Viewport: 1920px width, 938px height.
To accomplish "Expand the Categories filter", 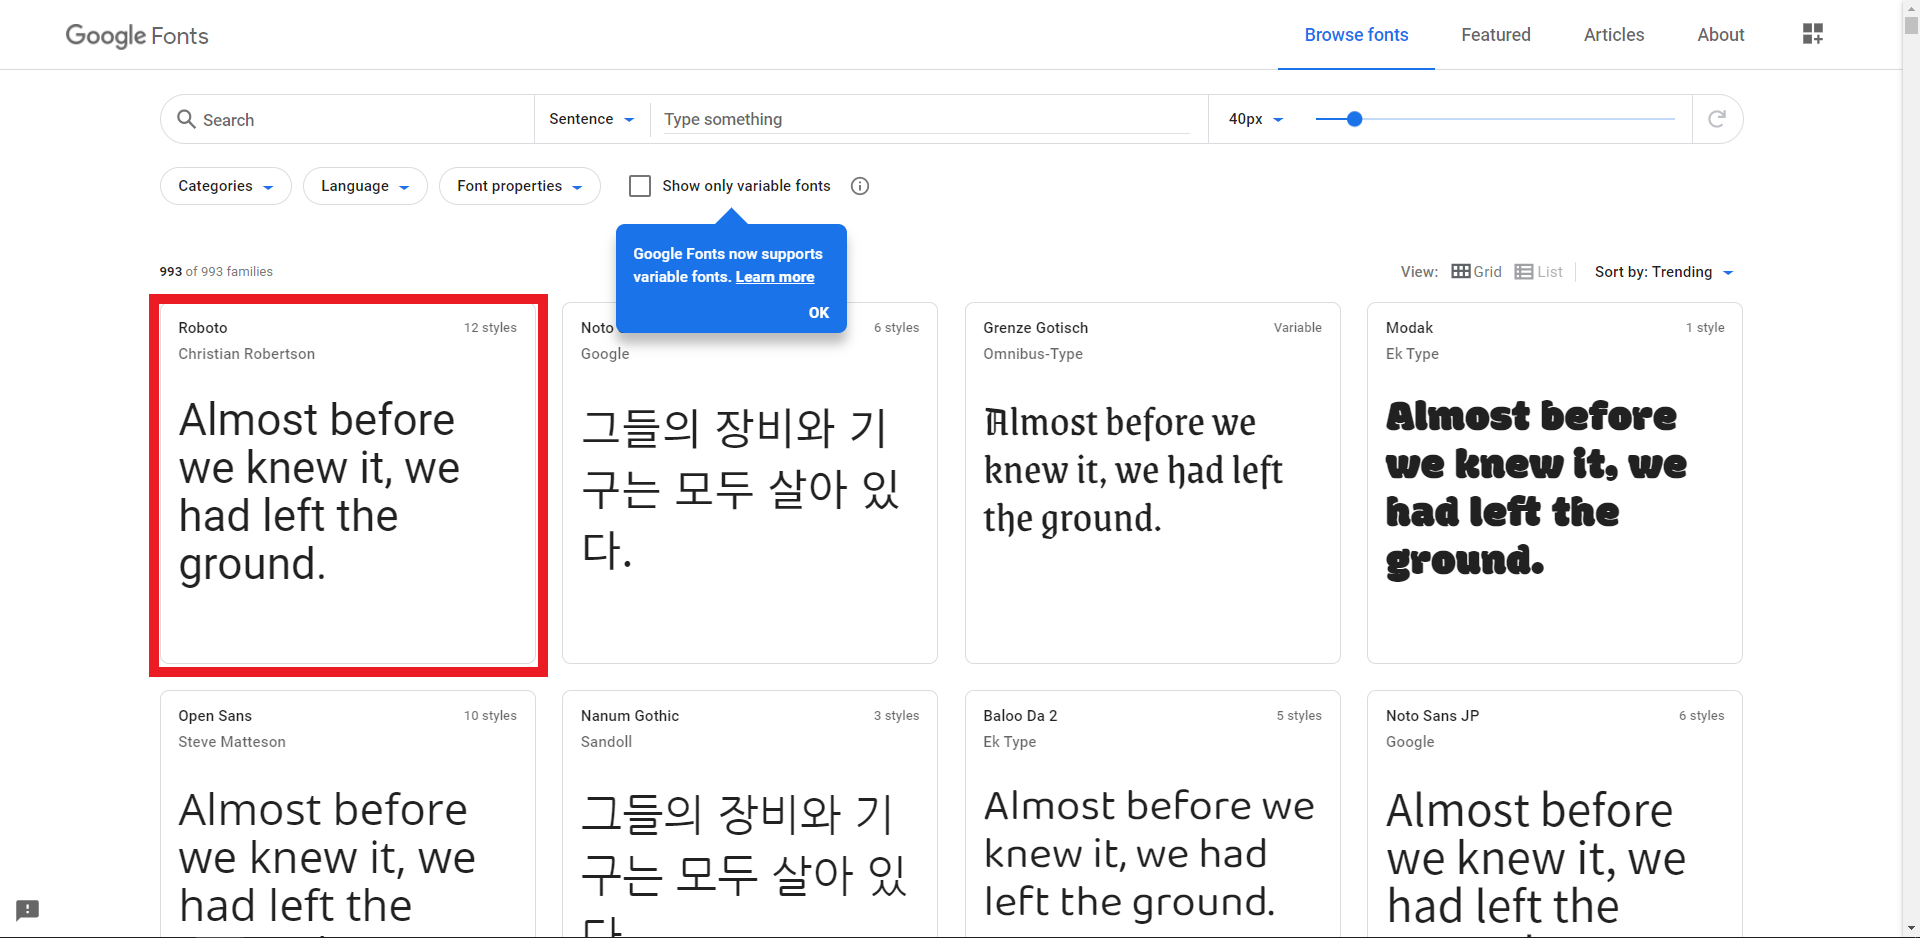I will point(226,186).
